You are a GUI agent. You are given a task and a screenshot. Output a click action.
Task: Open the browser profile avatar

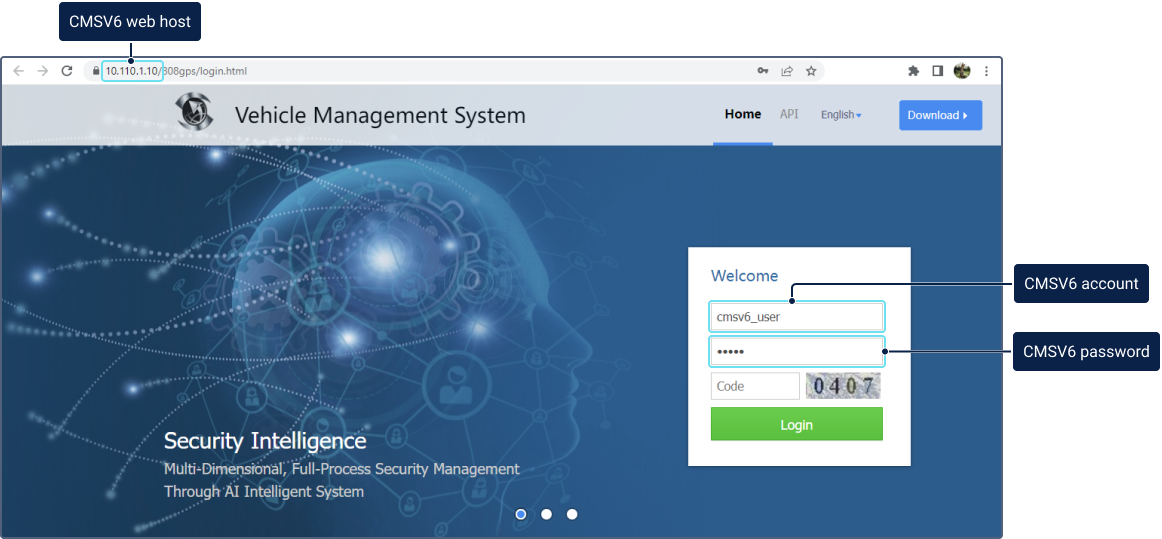pyautogui.click(x=962, y=71)
